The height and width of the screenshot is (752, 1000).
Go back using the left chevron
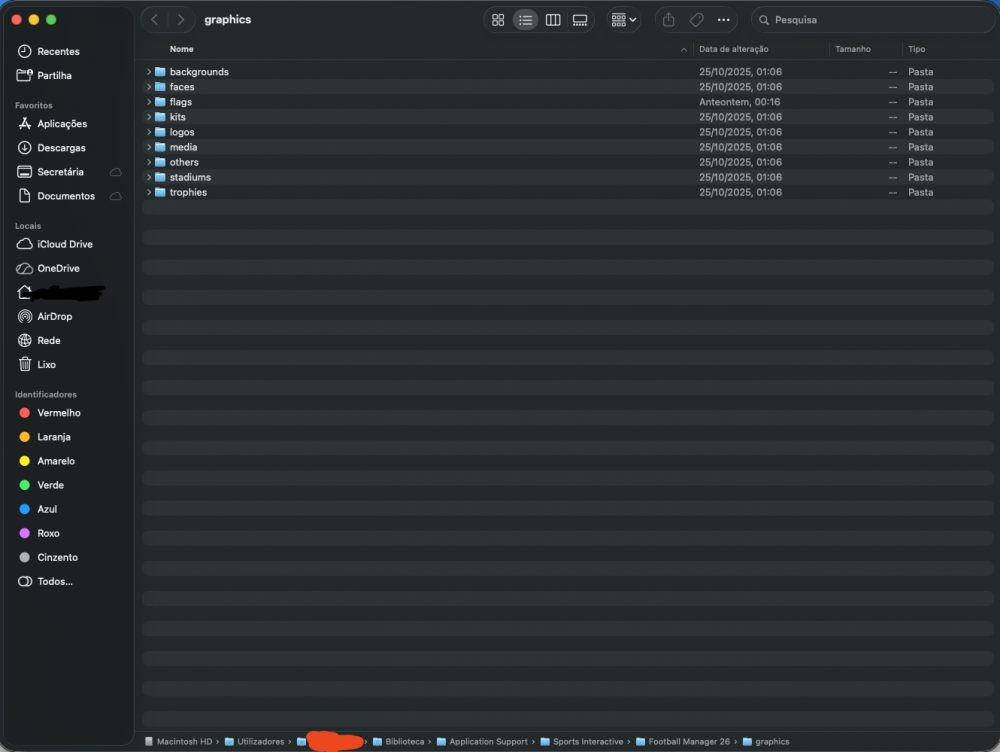tap(154, 20)
